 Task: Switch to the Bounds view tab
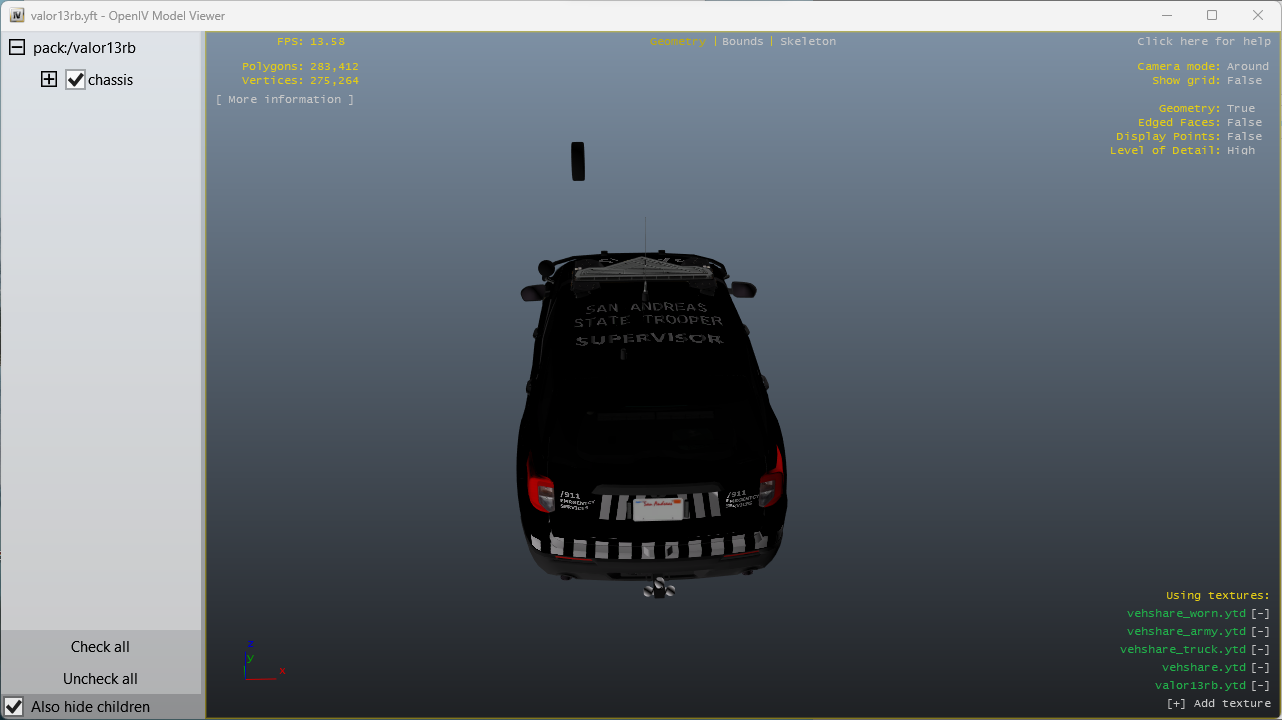pos(742,42)
